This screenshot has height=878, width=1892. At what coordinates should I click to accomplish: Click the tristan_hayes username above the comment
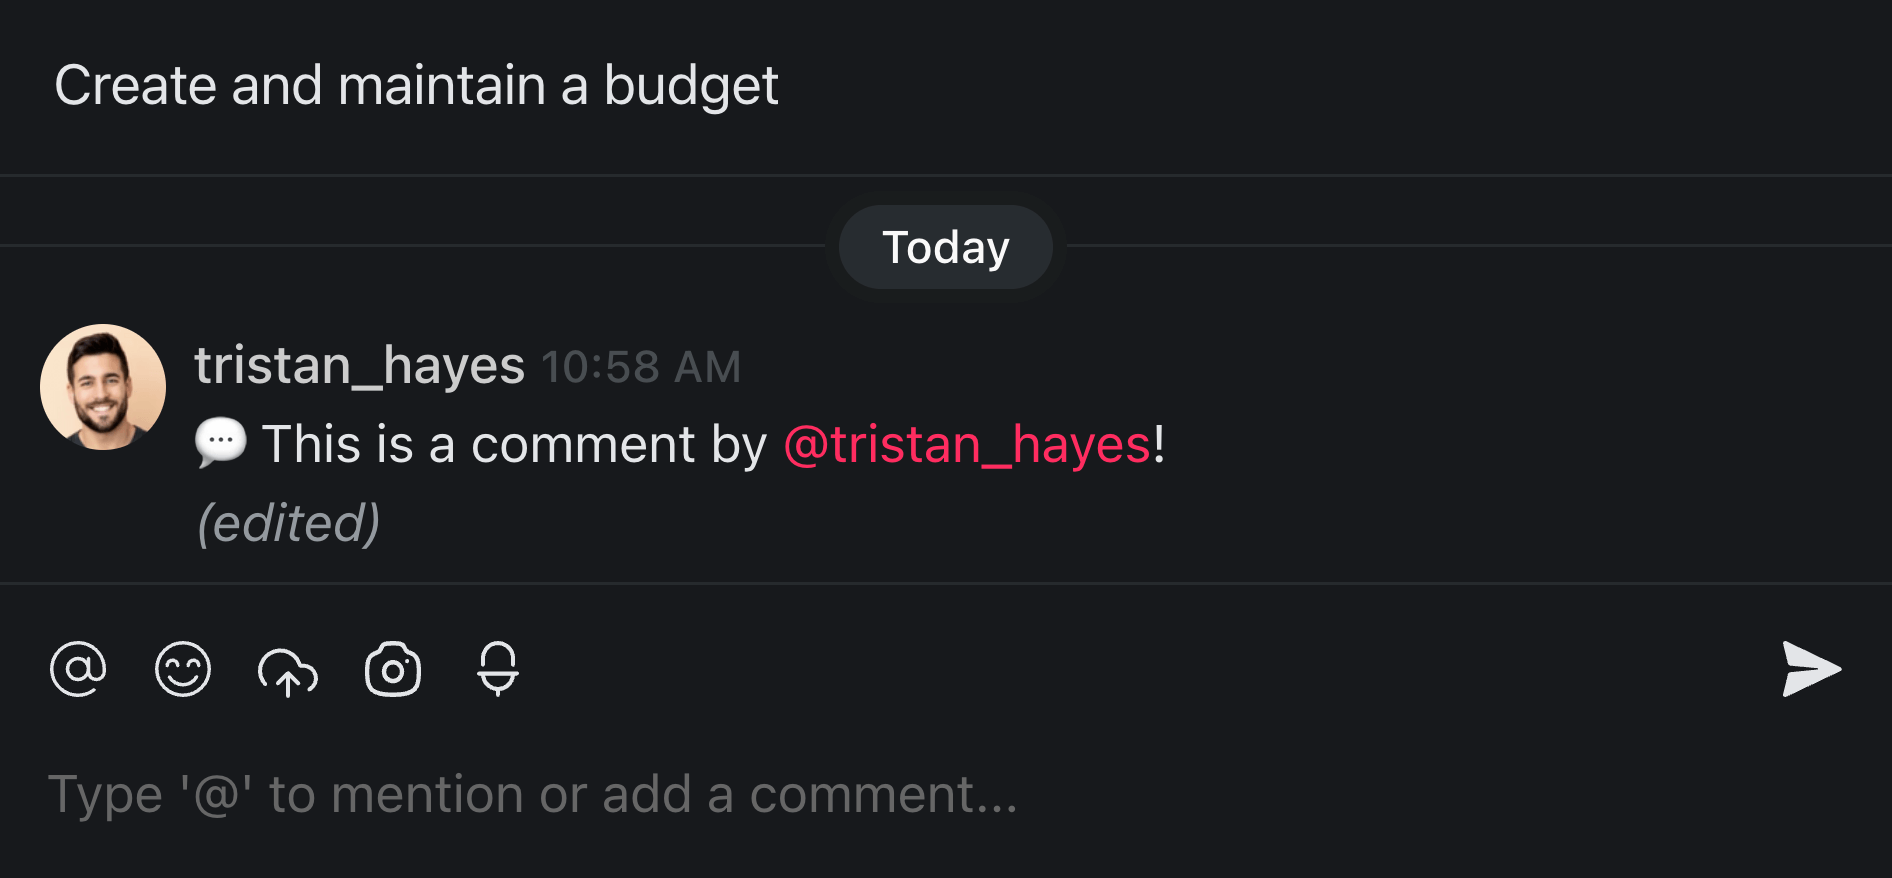(360, 364)
